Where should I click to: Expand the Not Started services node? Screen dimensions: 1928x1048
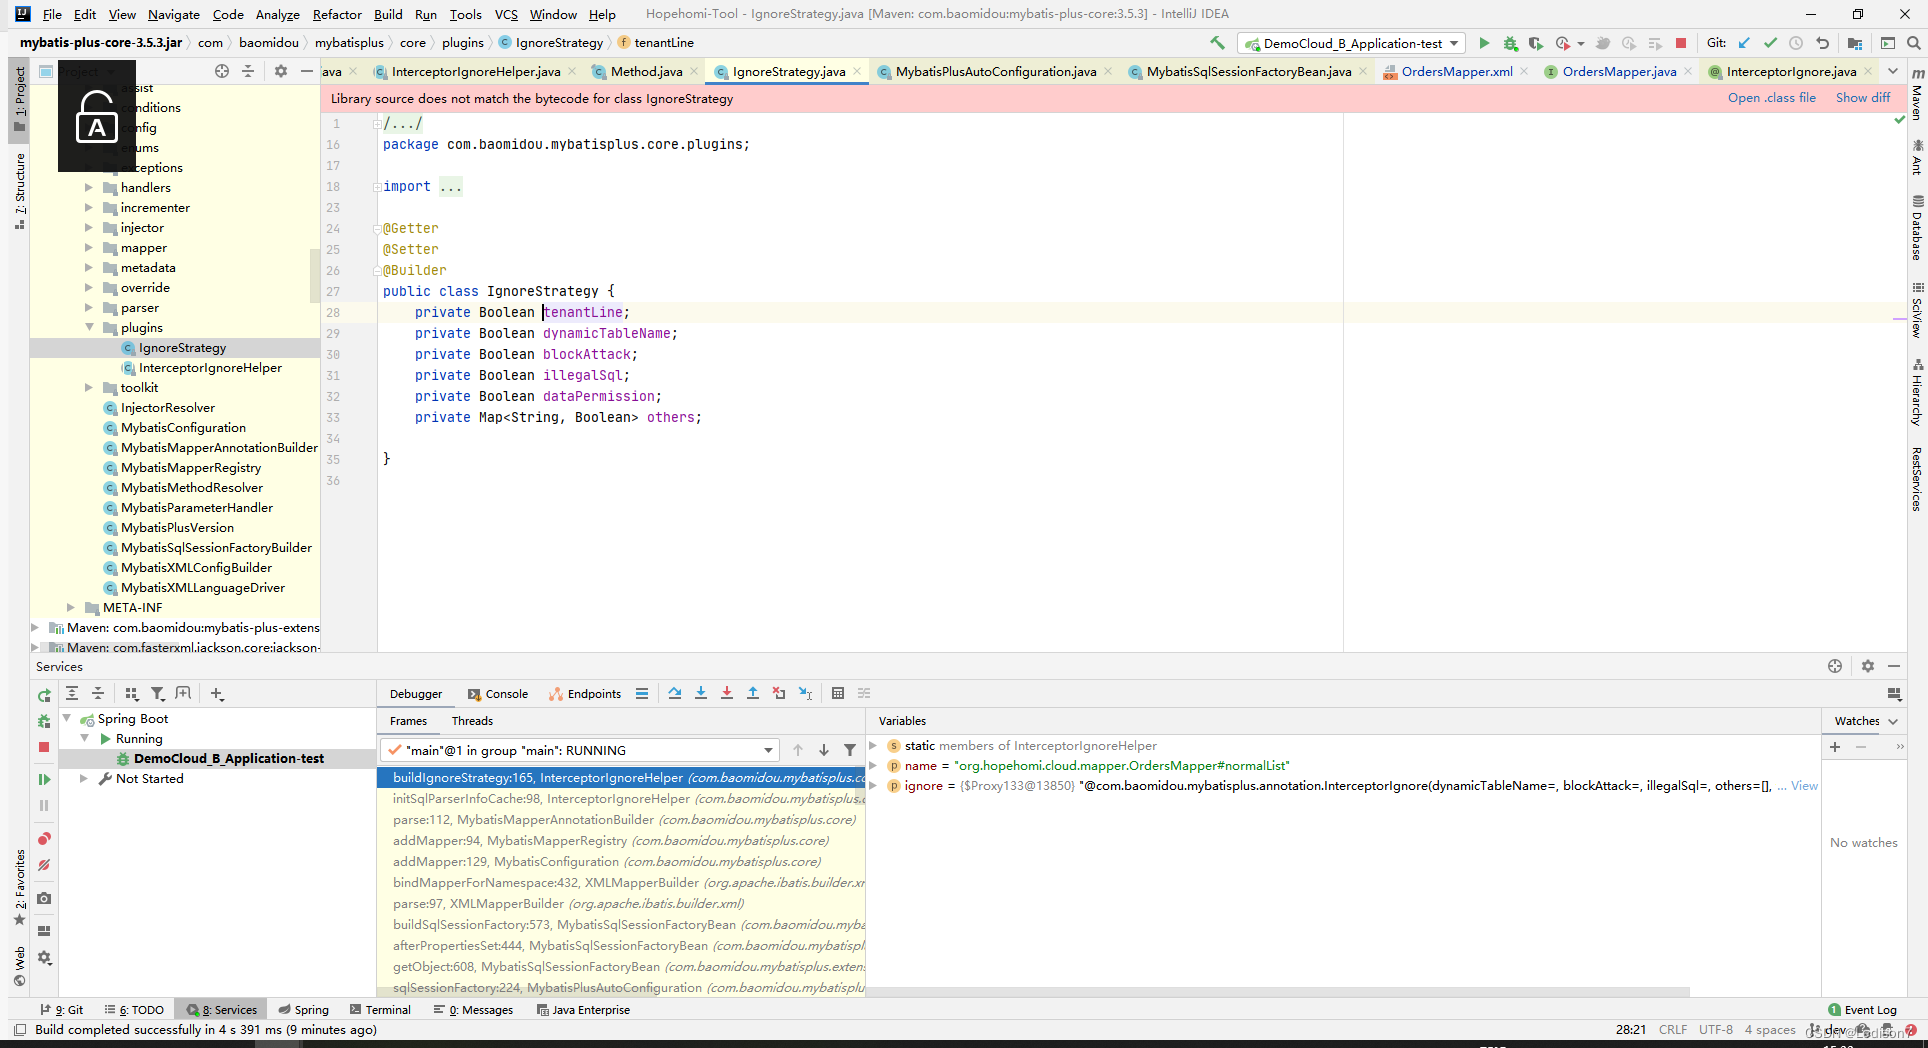[84, 779]
